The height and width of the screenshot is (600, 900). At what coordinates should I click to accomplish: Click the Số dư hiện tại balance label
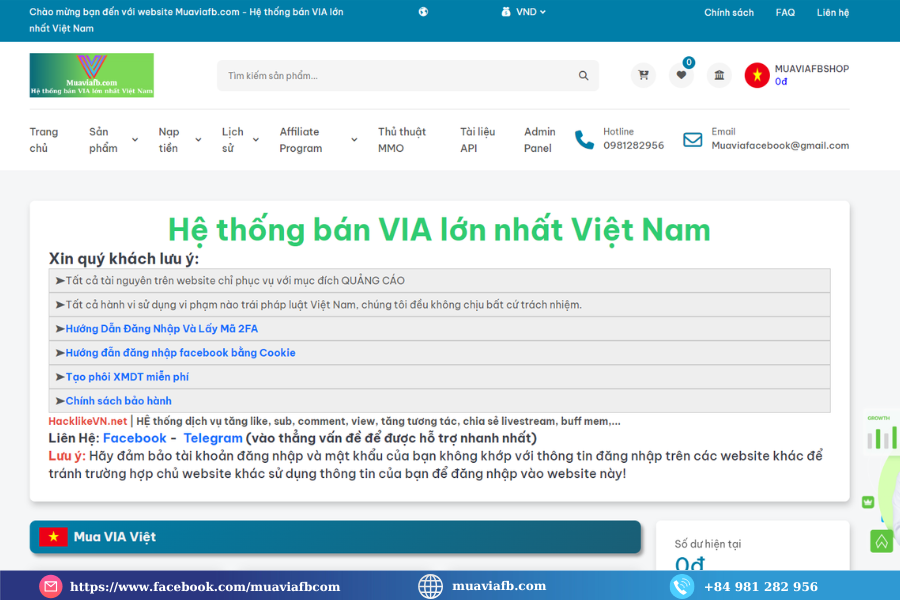click(707, 544)
